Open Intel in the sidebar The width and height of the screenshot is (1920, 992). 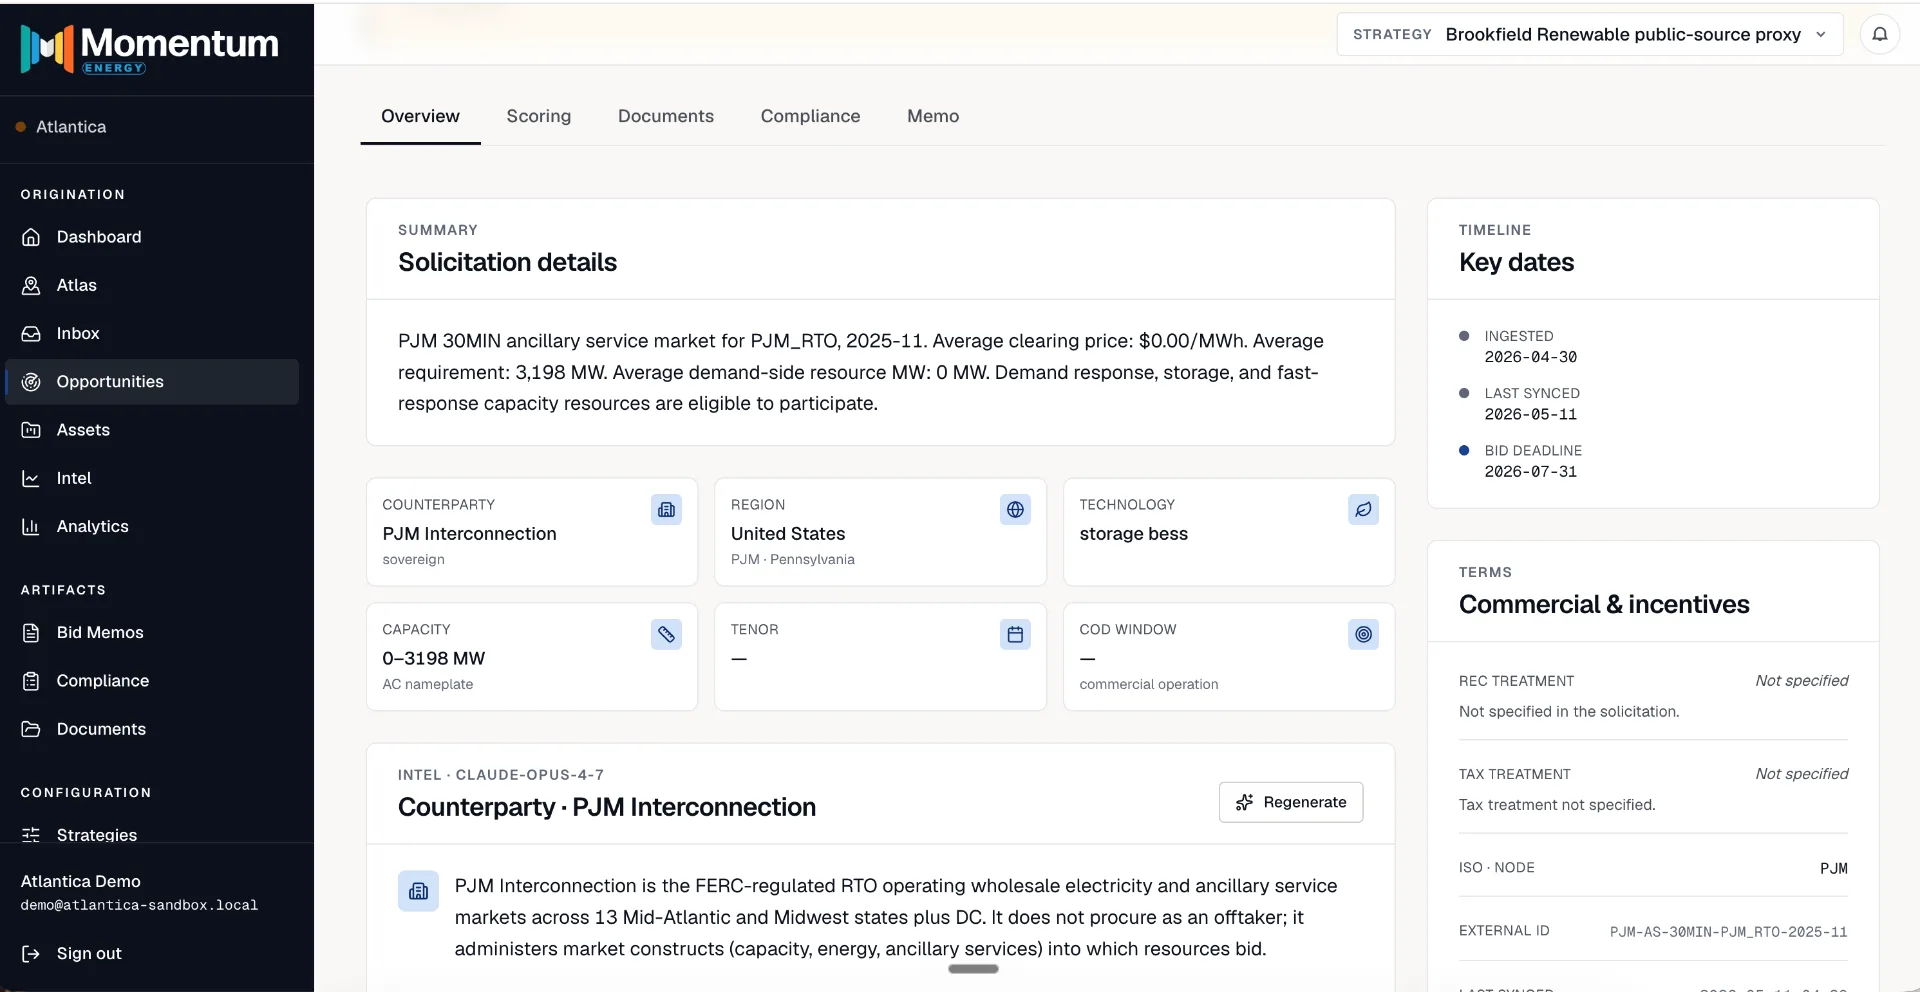(152, 479)
